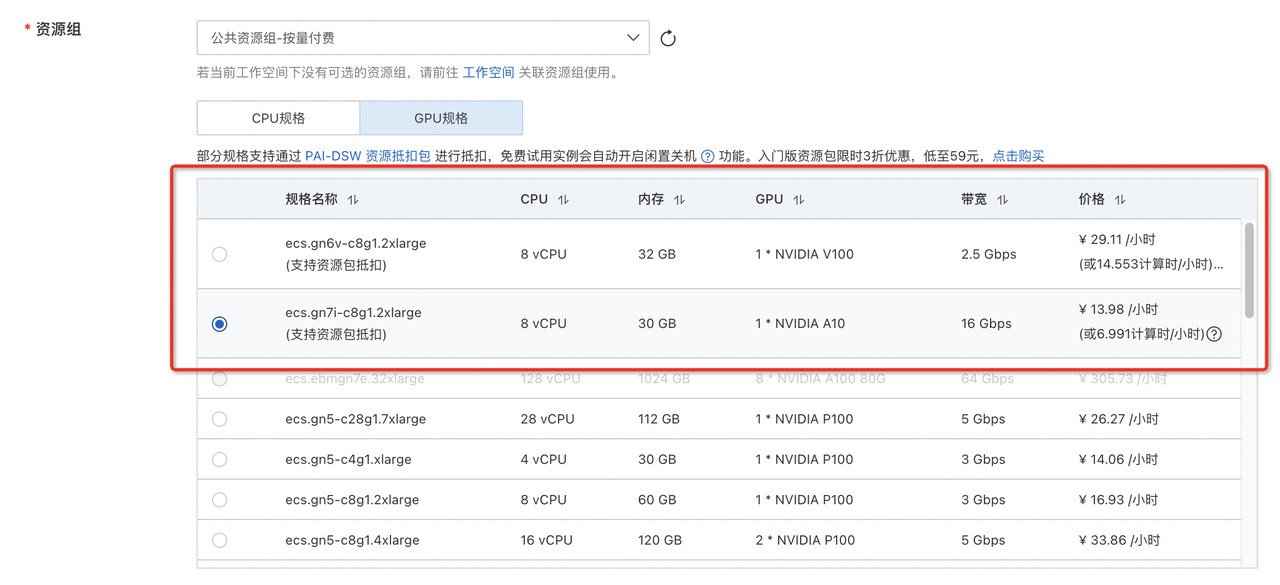Switch to GPU规格 tab
The width and height of the screenshot is (1280, 585).
point(441,118)
